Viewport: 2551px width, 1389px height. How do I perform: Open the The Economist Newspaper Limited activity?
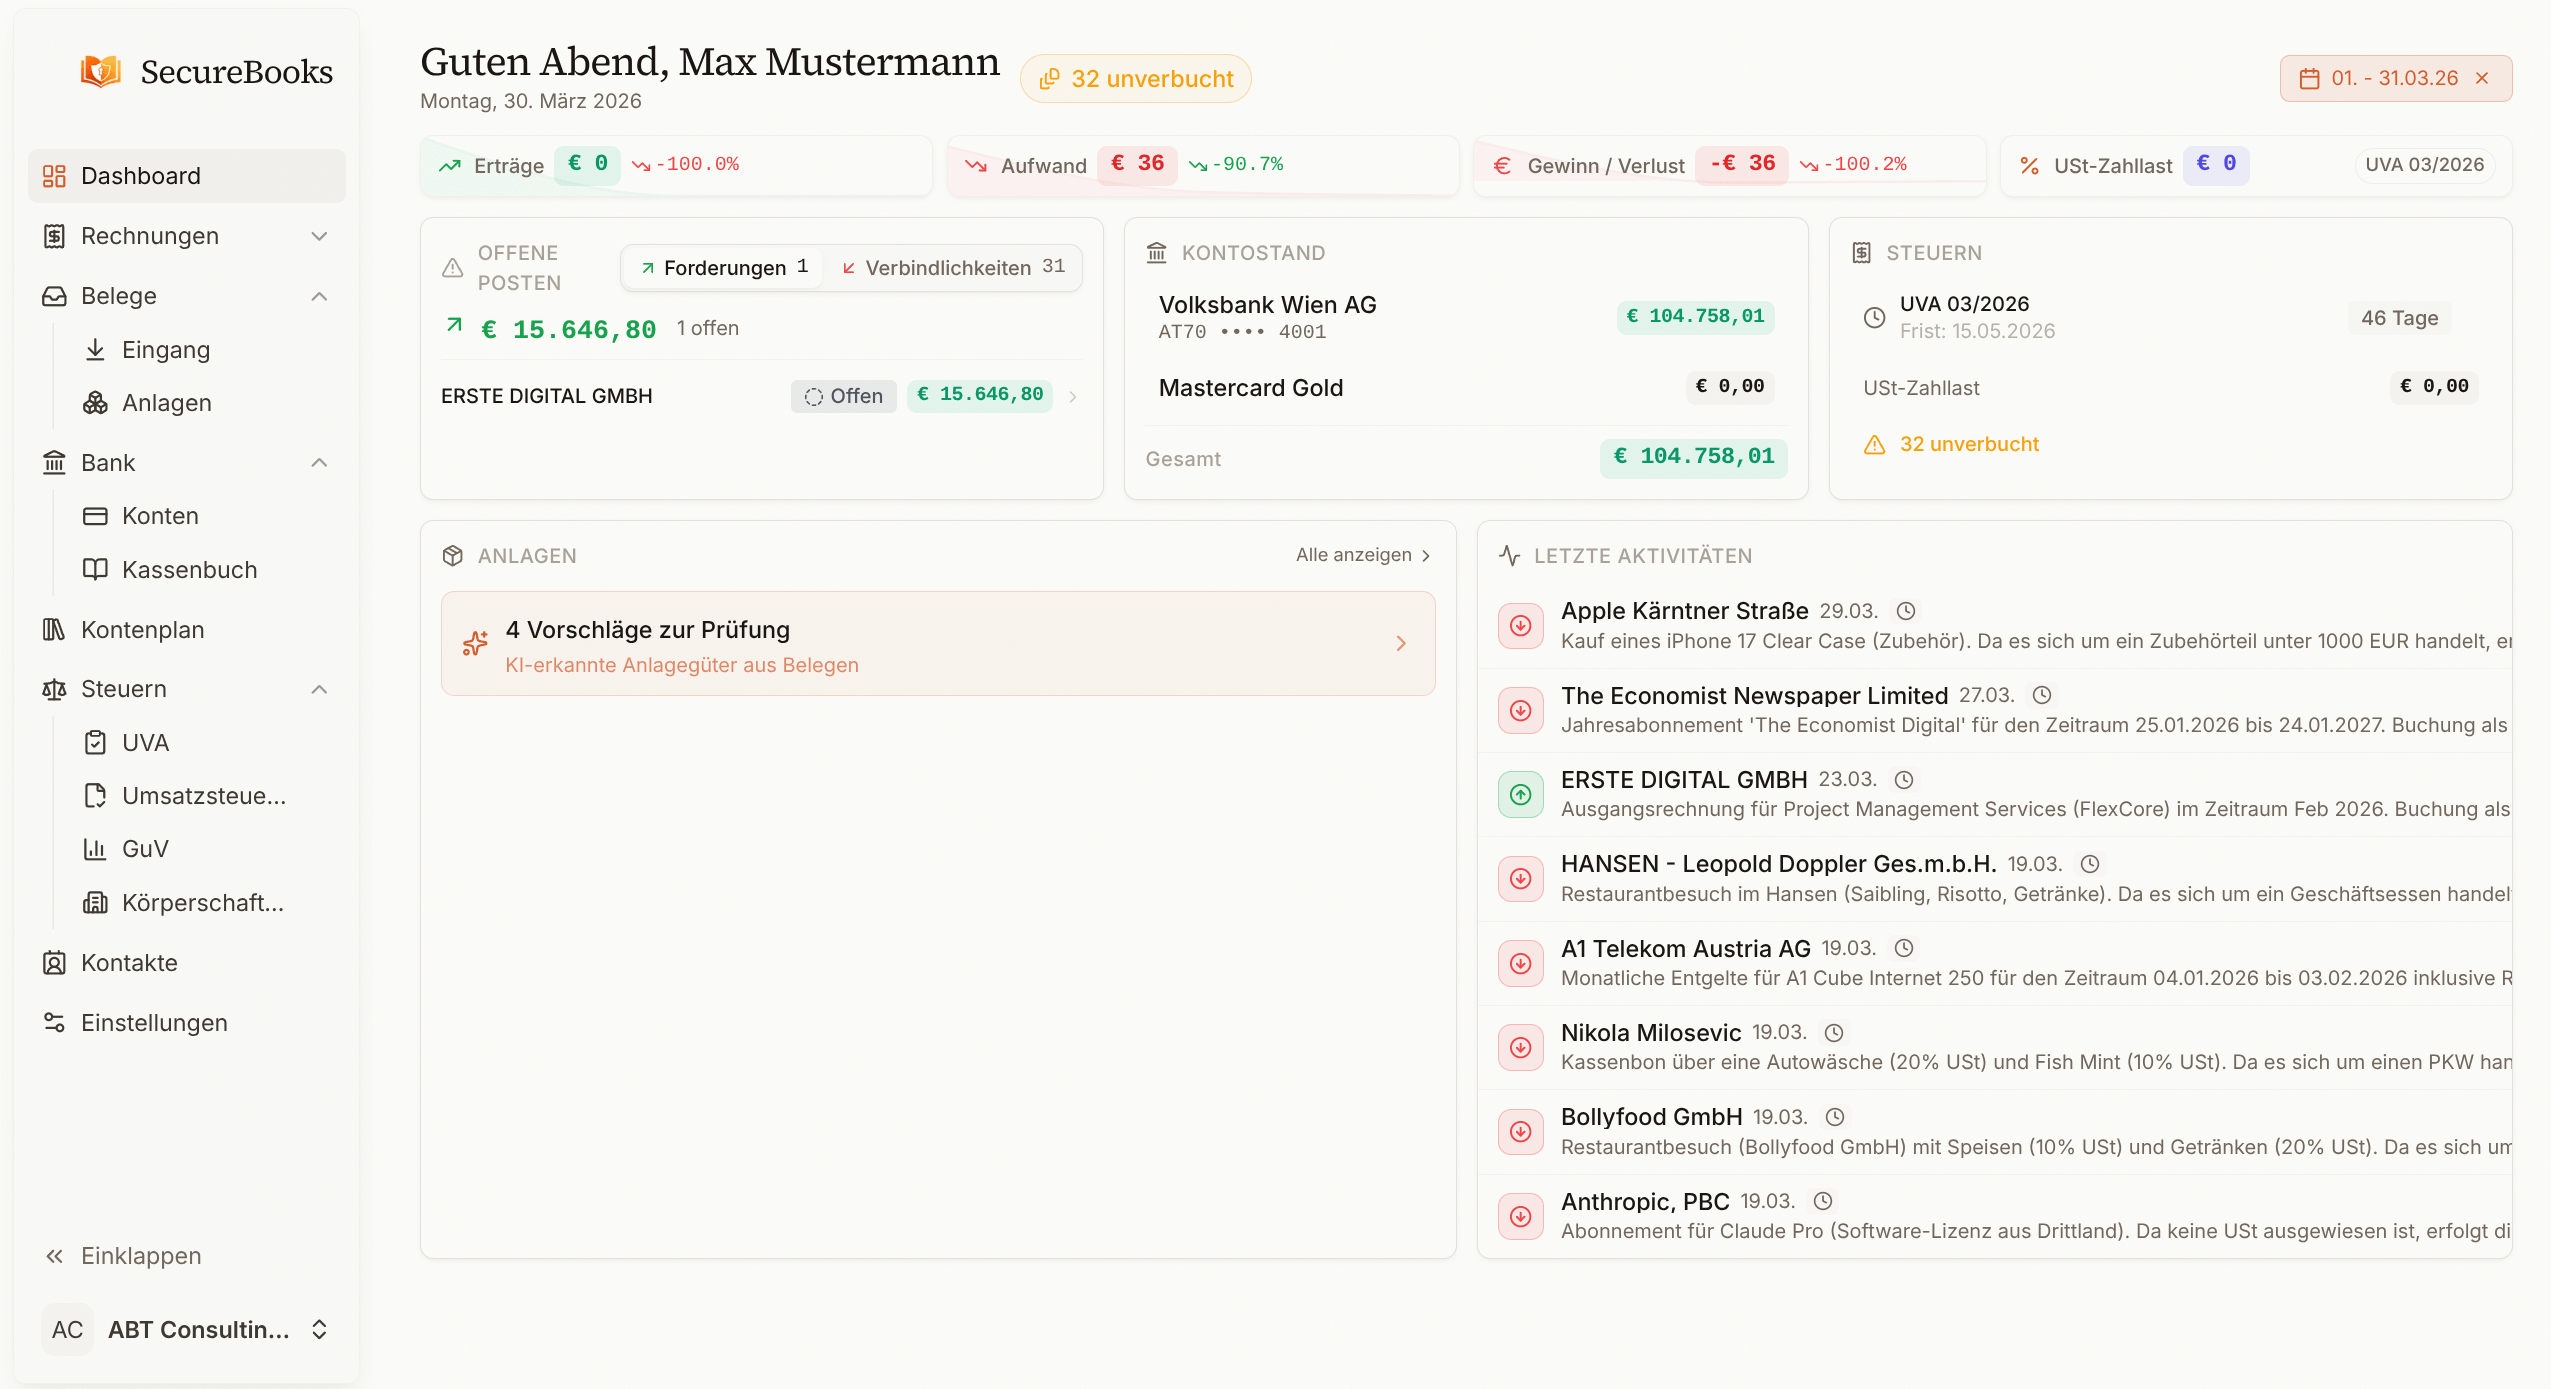[x=1994, y=710]
